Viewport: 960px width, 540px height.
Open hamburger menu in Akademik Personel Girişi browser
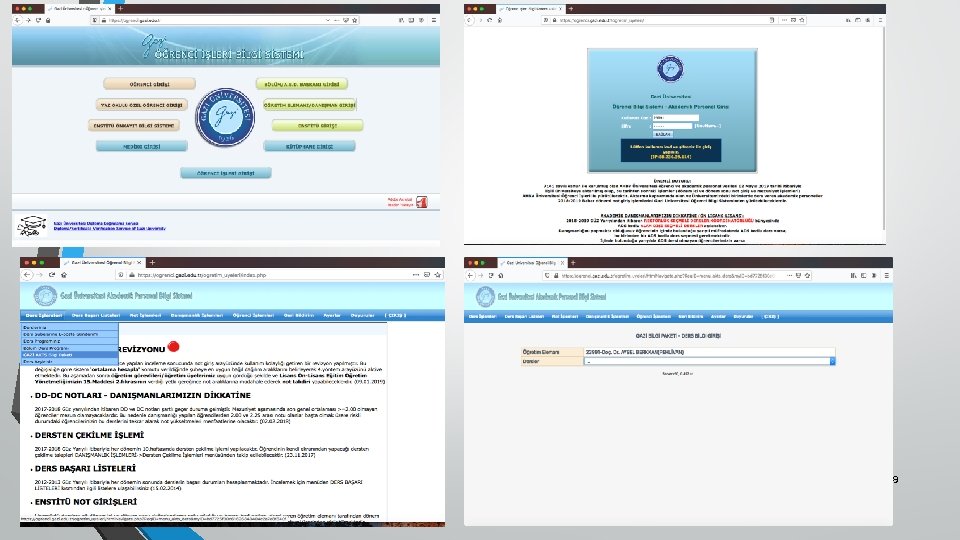[880, 20]
